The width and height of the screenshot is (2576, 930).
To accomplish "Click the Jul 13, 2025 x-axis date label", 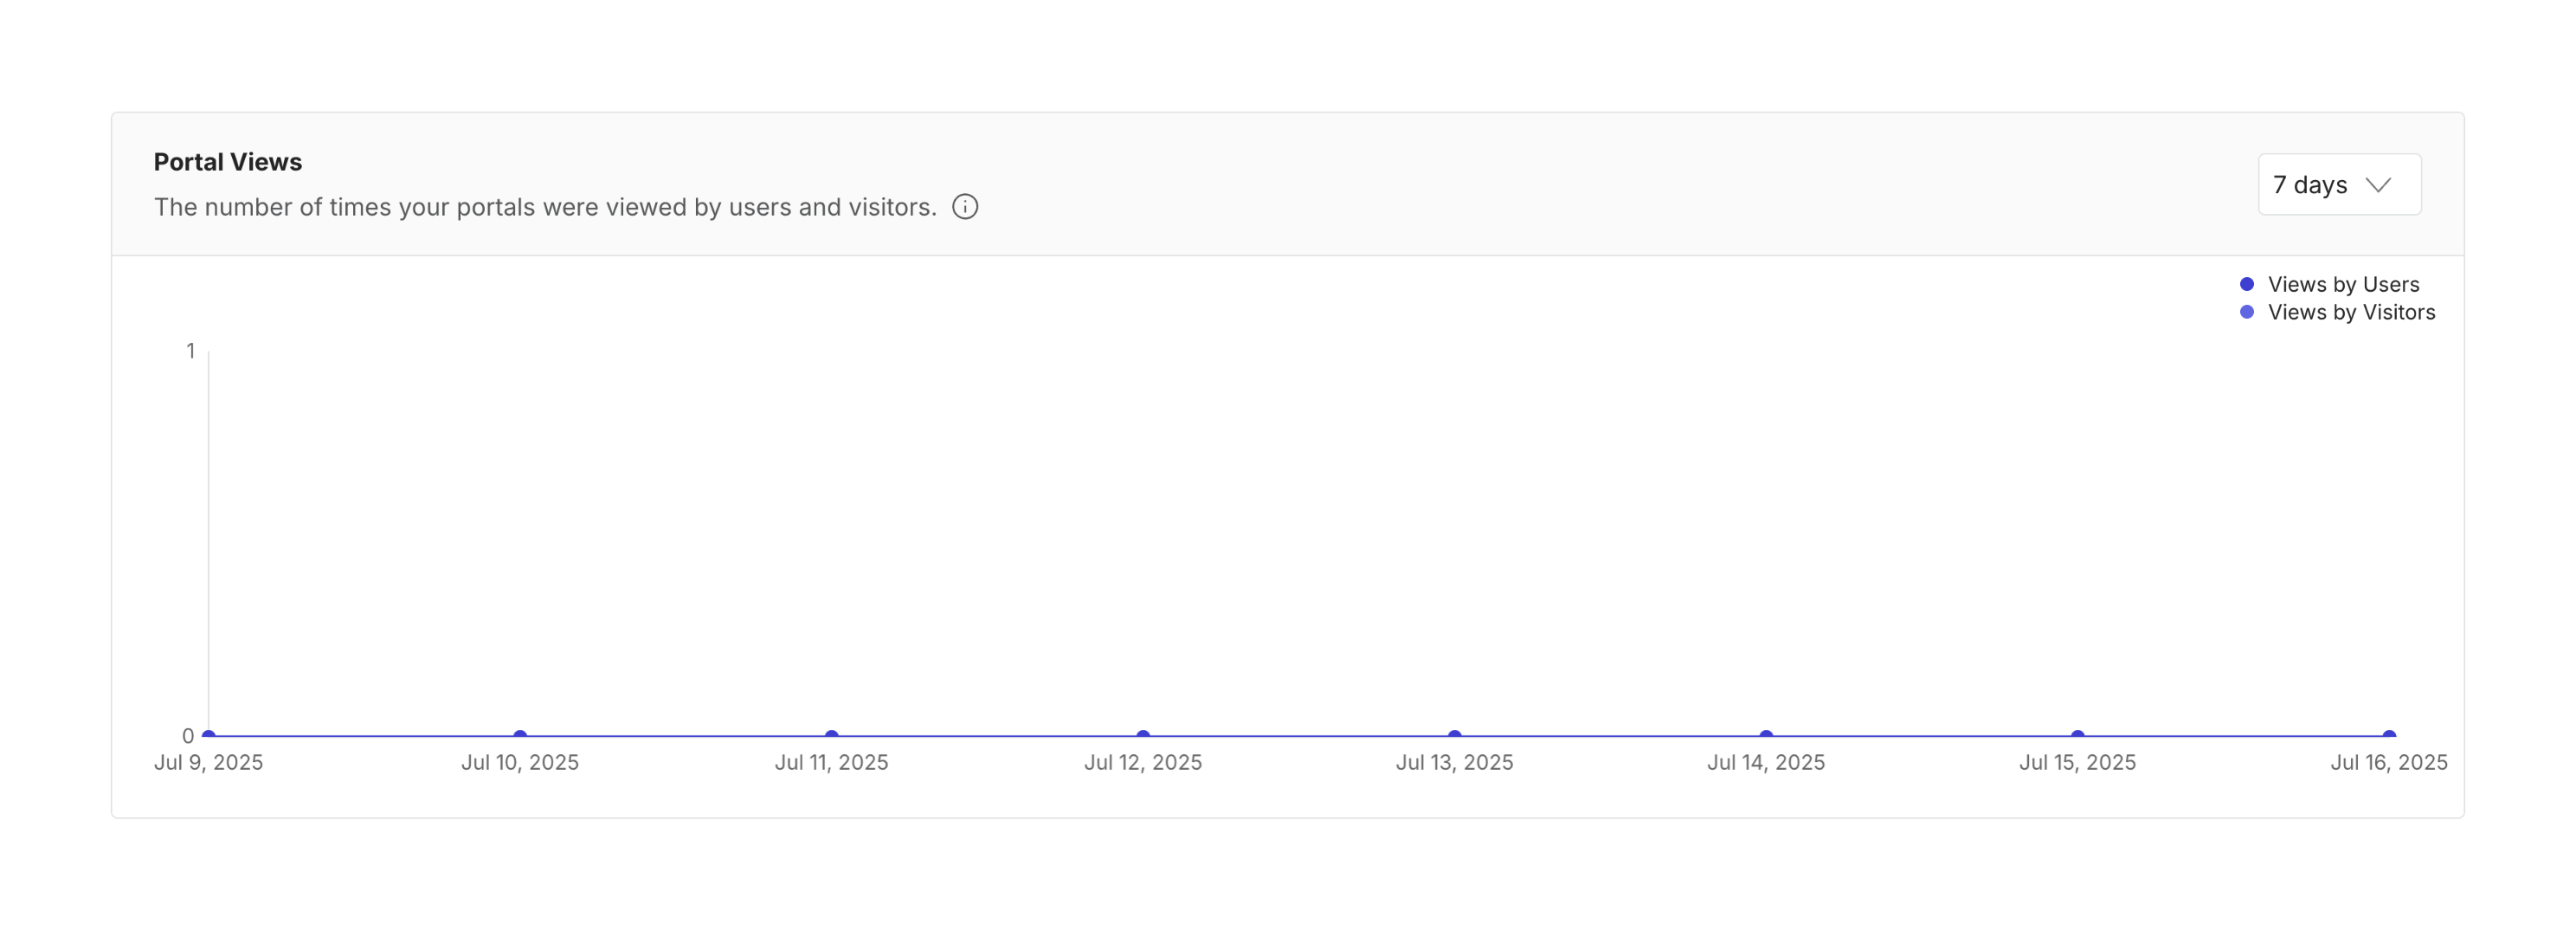I will [1455, 763].
